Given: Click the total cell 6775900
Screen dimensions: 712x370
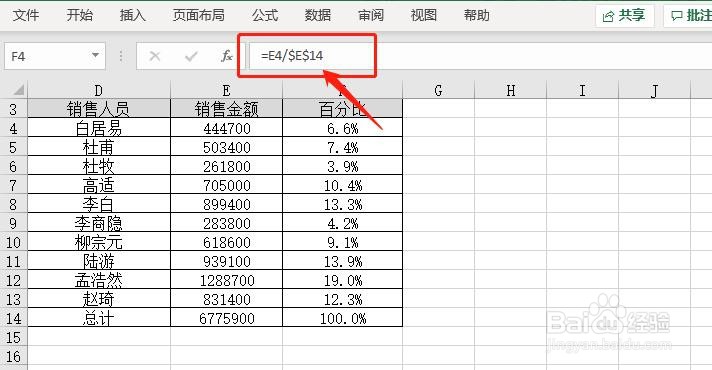Looking at the screenshot, I should pos(227,318).
